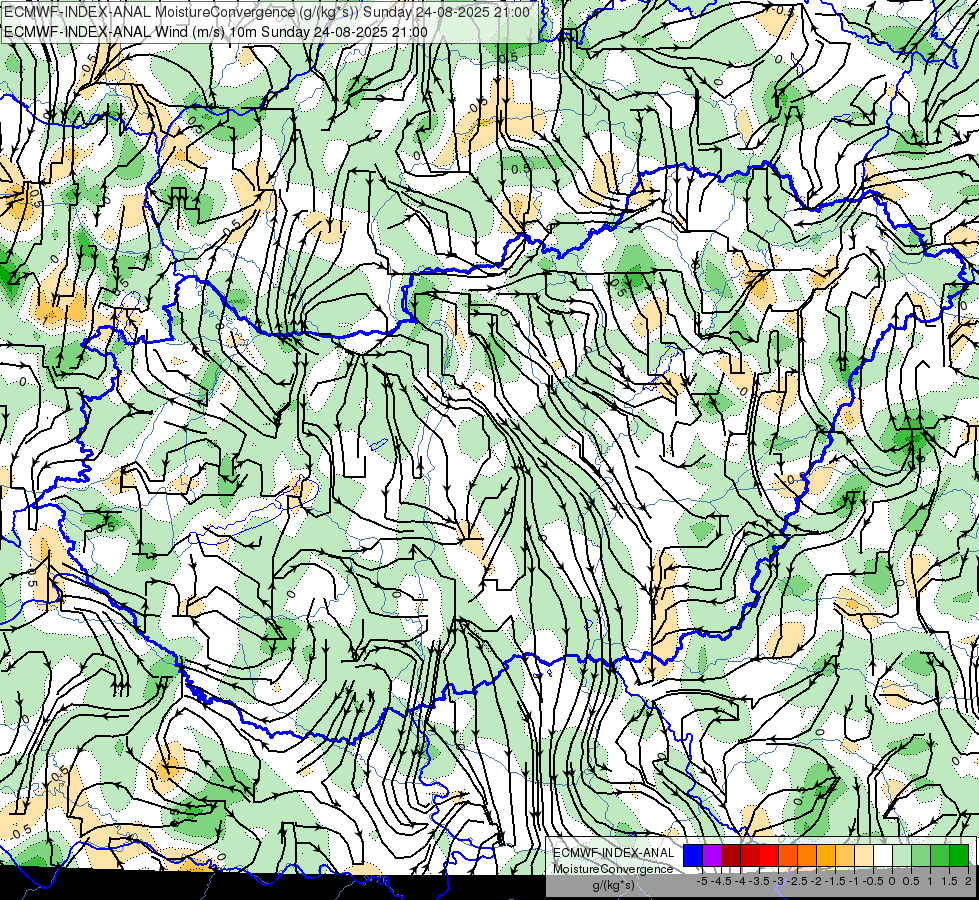Click the '-5' tick label on legend scale

coord(702,881)
